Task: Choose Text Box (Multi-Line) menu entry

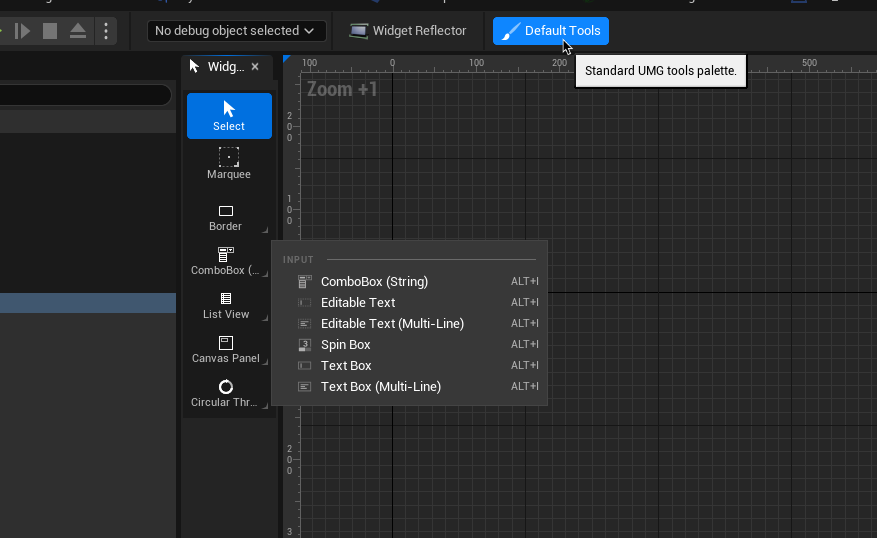Action: (x=409, y=386)
